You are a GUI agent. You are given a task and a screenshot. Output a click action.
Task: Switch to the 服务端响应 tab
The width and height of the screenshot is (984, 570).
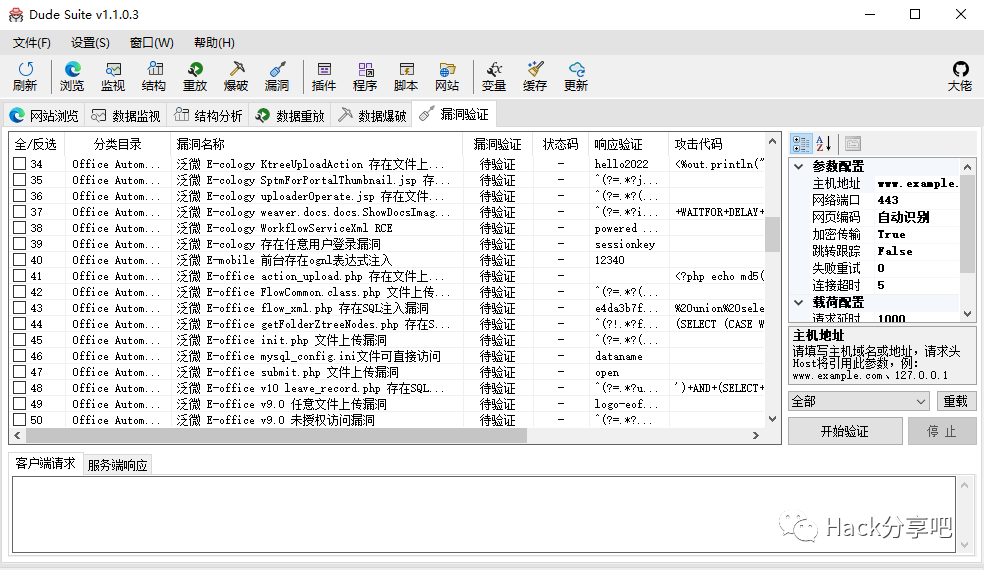[117, 465]
